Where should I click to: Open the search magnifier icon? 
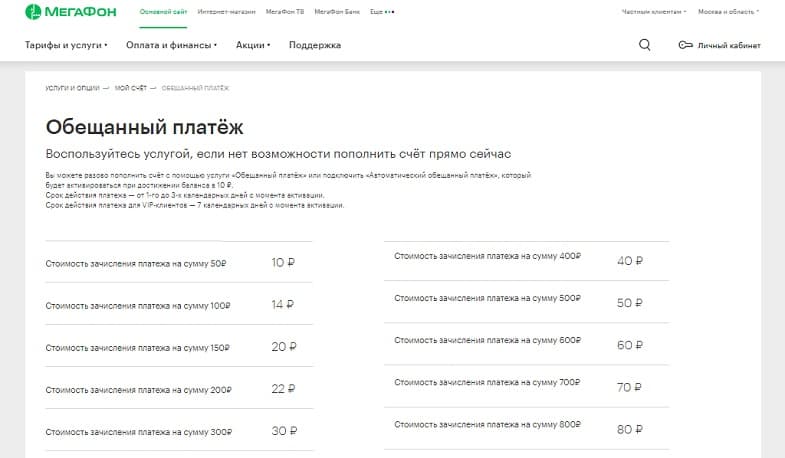click(x=645, y=45)
